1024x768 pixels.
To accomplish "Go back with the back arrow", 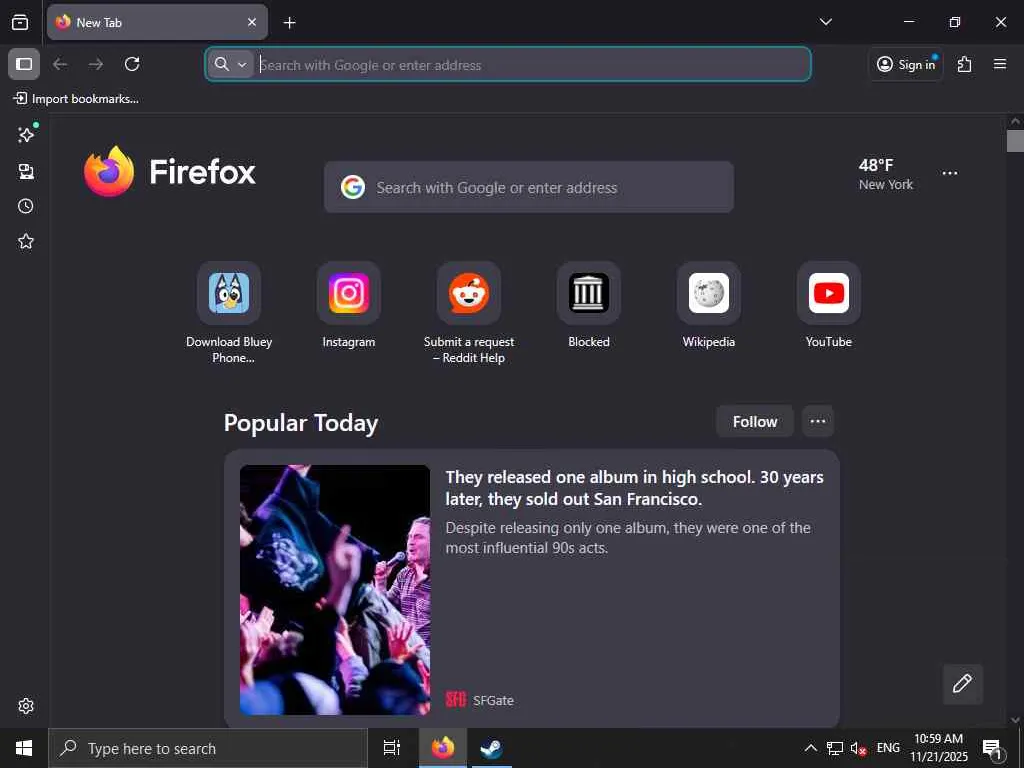I will [x=60, y=64].
